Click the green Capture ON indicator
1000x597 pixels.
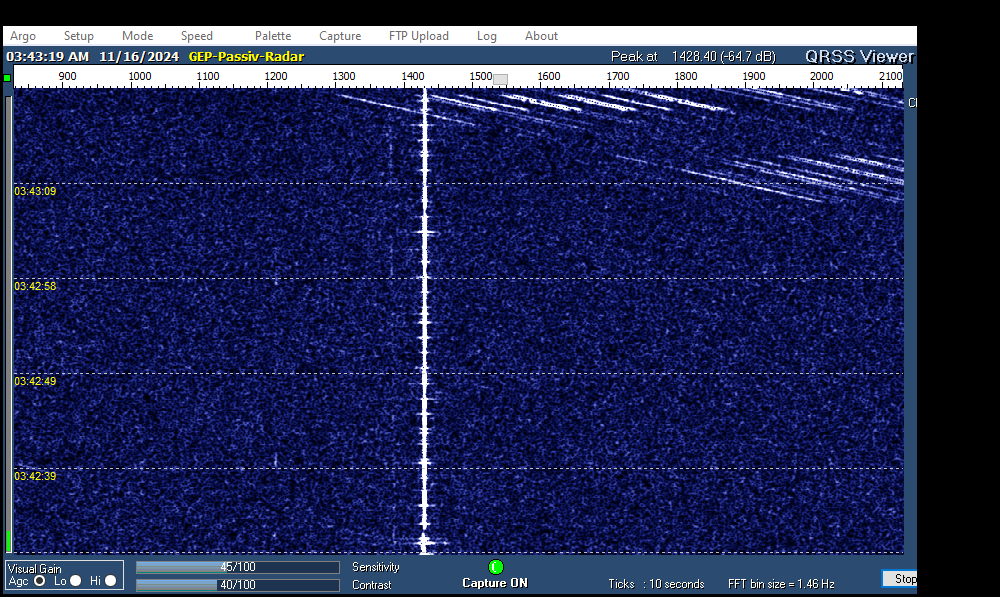tap(496, 567)
